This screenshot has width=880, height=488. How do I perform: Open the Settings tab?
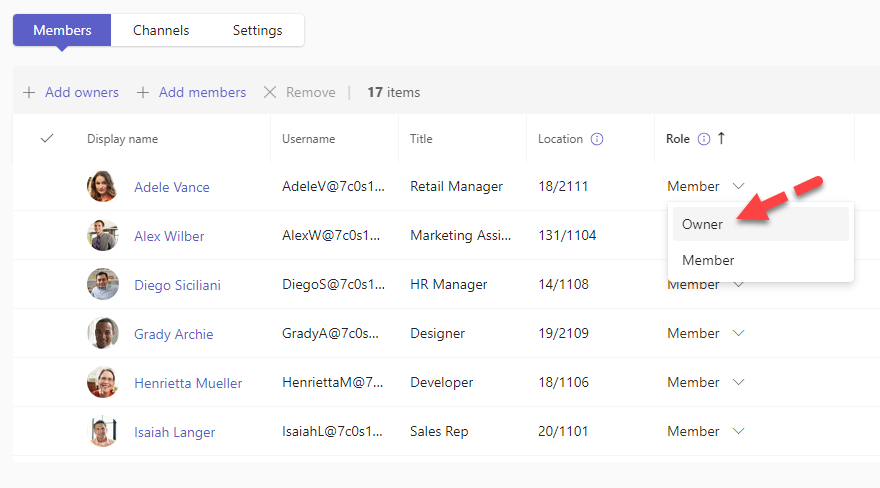[258, 30]
